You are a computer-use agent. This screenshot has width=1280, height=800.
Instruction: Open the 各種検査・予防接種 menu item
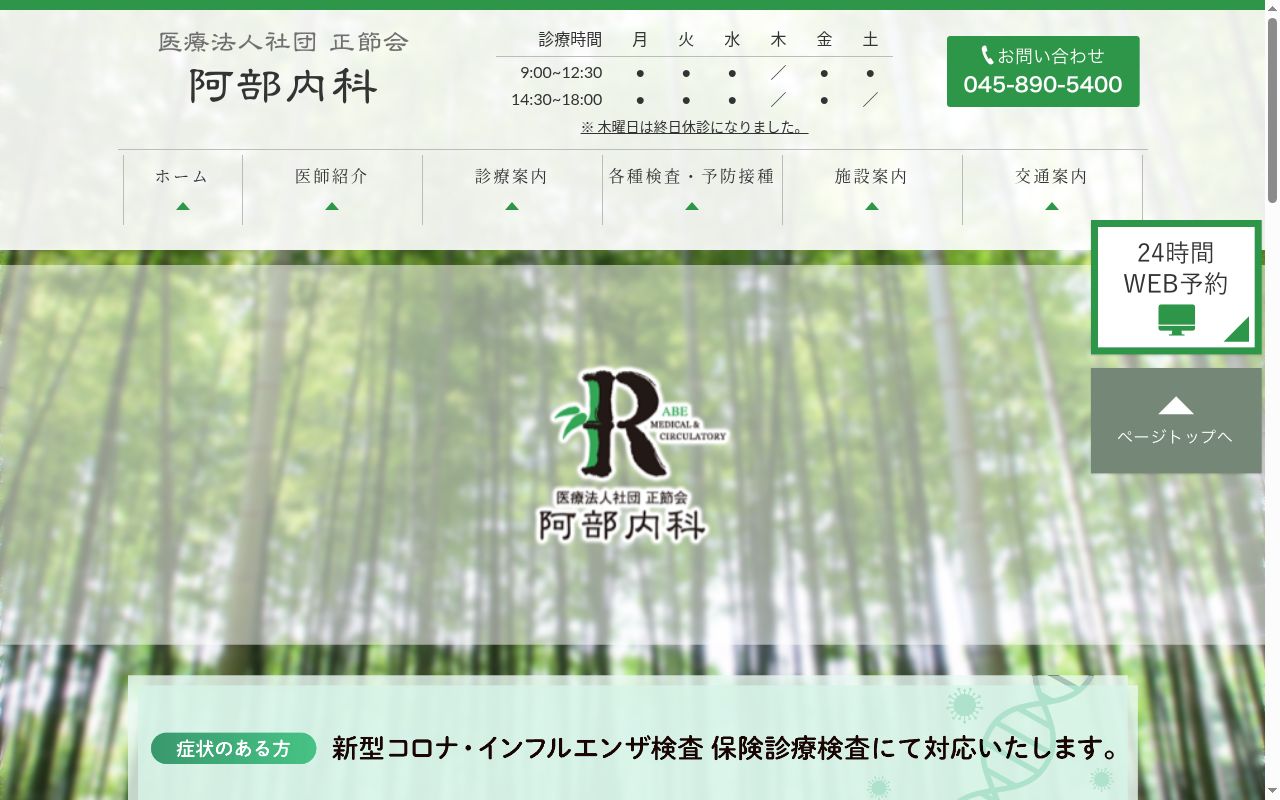coord(692,189)
